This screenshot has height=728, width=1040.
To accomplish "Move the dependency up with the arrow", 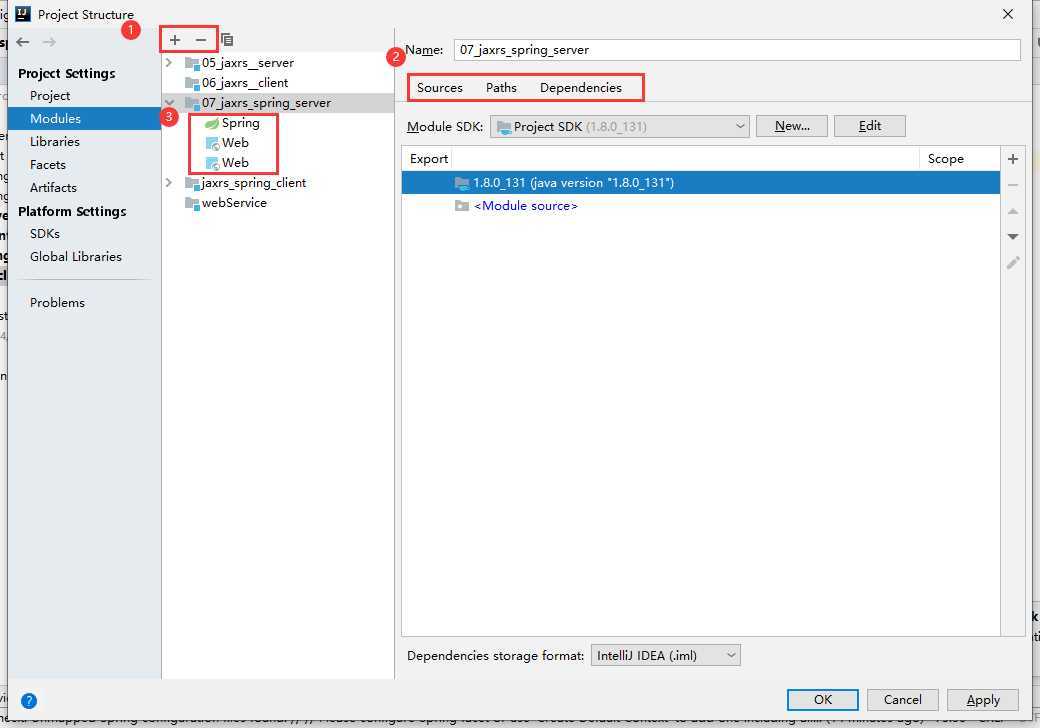I will [x=1013, y=212].
